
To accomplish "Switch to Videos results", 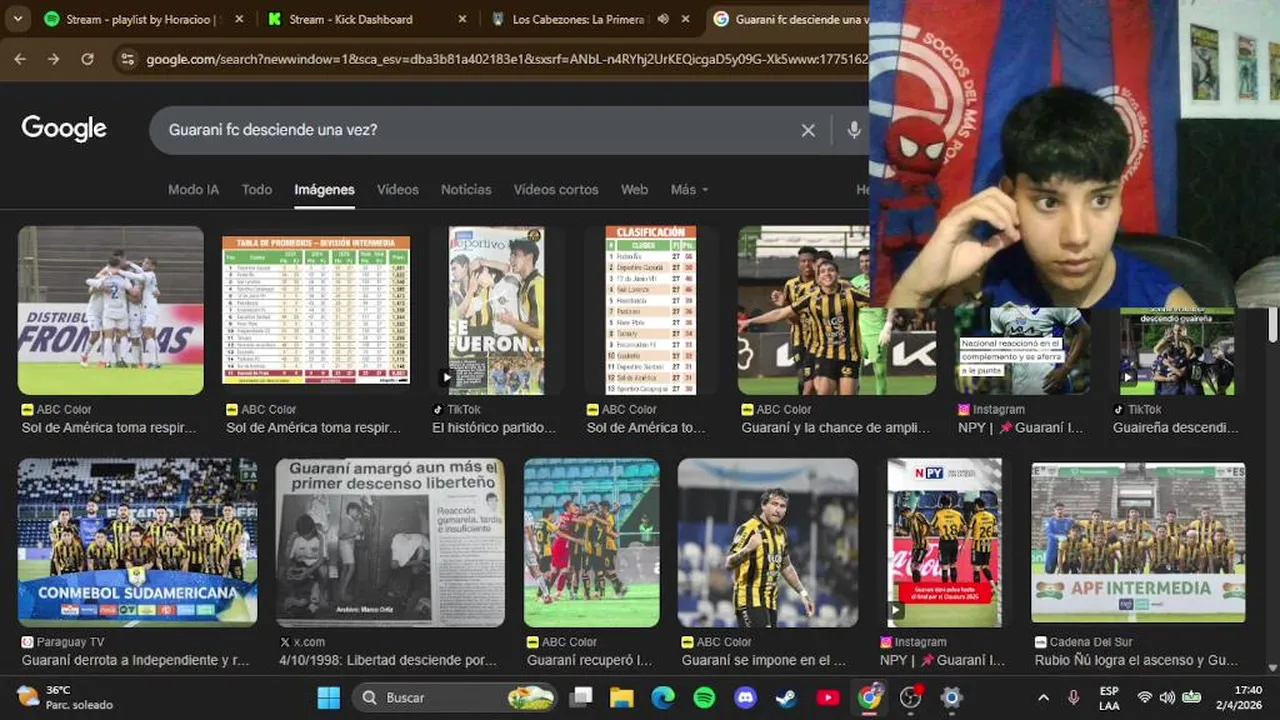I will (x=398, y=189).
